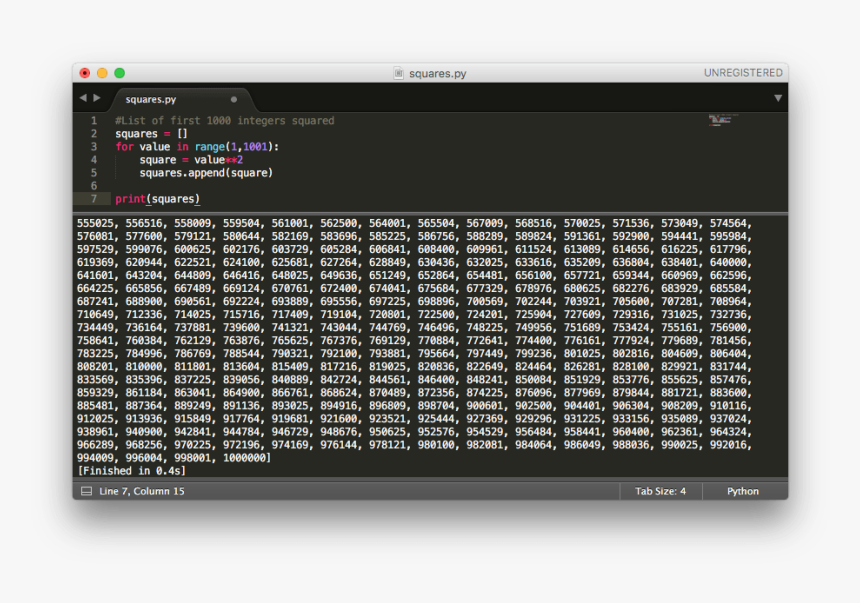Viewport: 860px width, 603px height.
Task: Change syntax via the Python selector
Action: (x=742, y=491)
